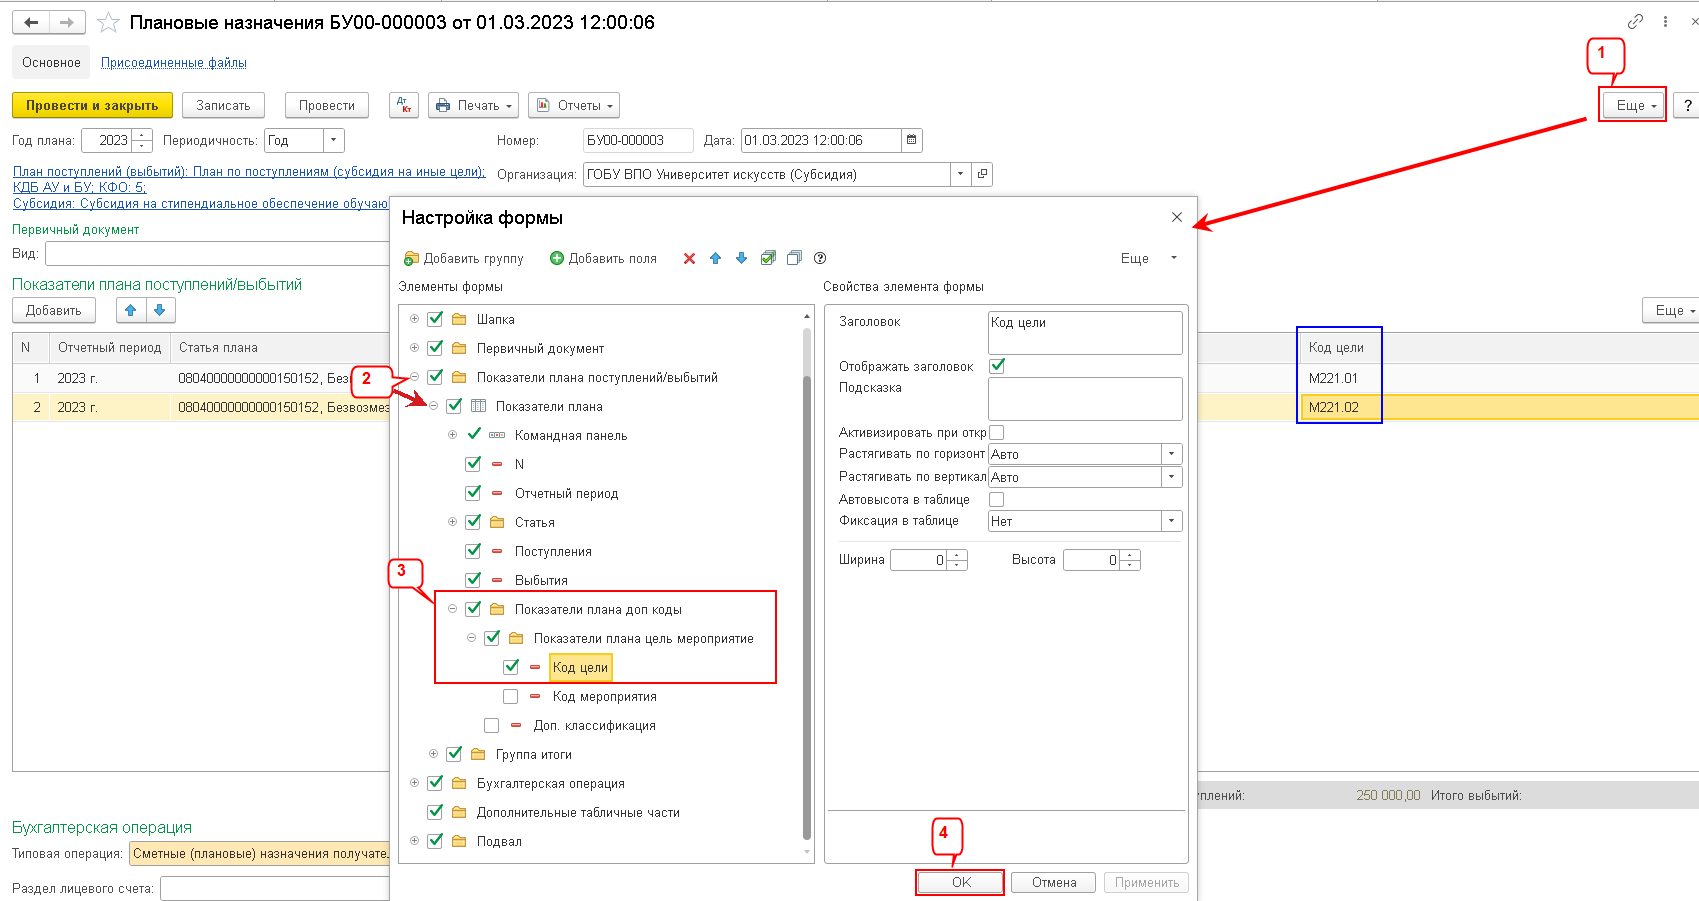The image size is (1699, 901).
Task: Enable Активизировать при открытии checkbox
Action: [x=997, y=432]
